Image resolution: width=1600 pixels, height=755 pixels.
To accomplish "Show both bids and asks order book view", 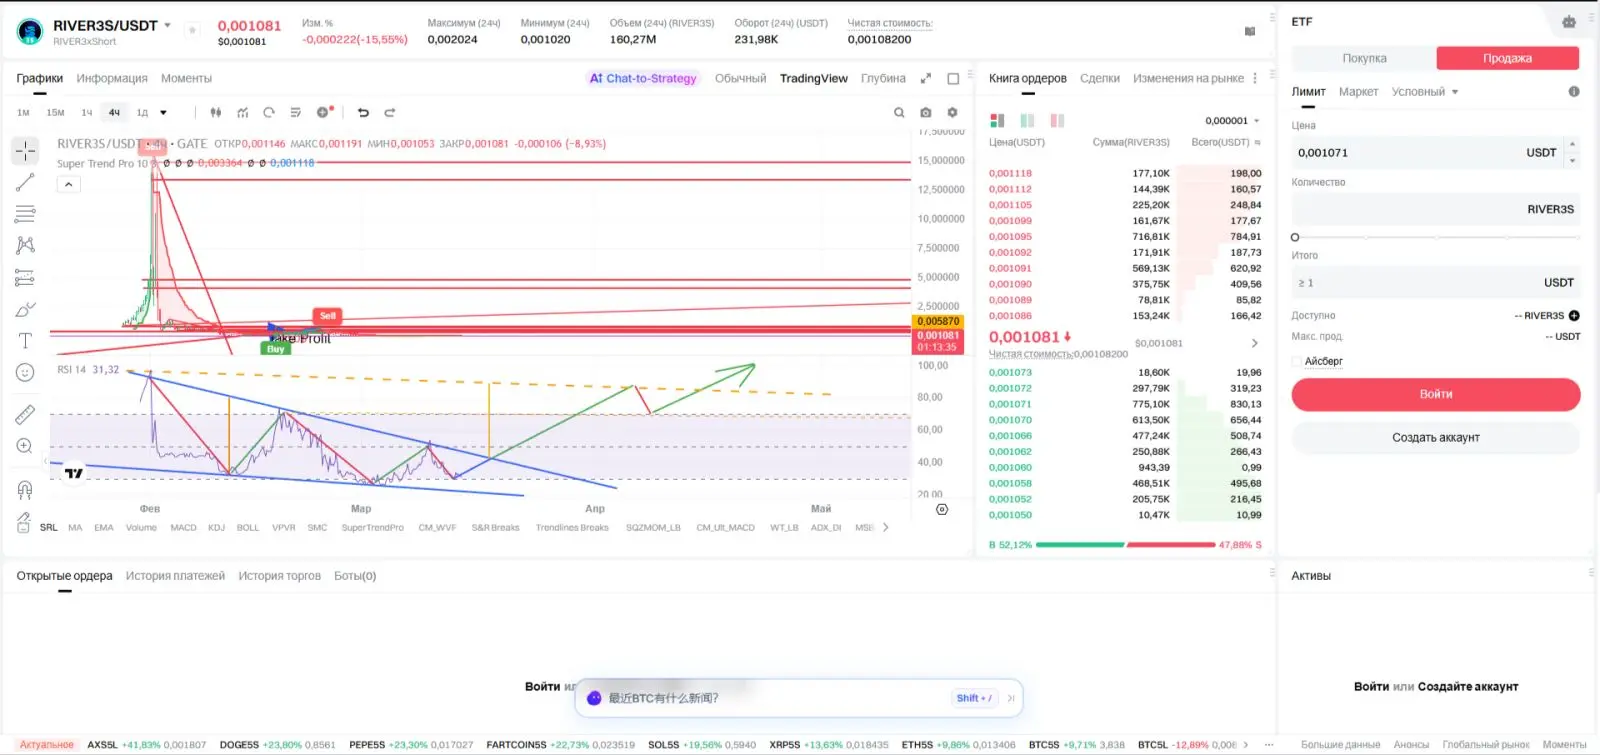I will coord(997,121).
